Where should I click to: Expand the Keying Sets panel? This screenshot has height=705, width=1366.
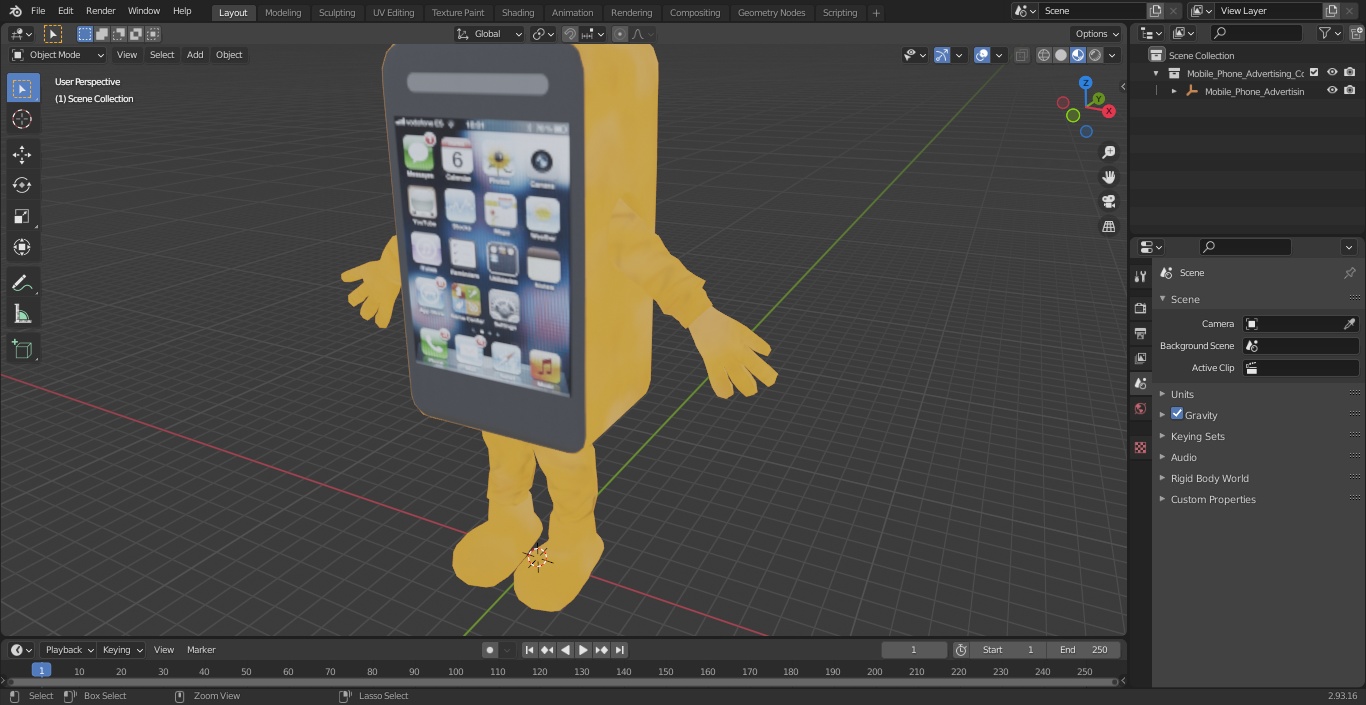click(x=1197, y=436)
